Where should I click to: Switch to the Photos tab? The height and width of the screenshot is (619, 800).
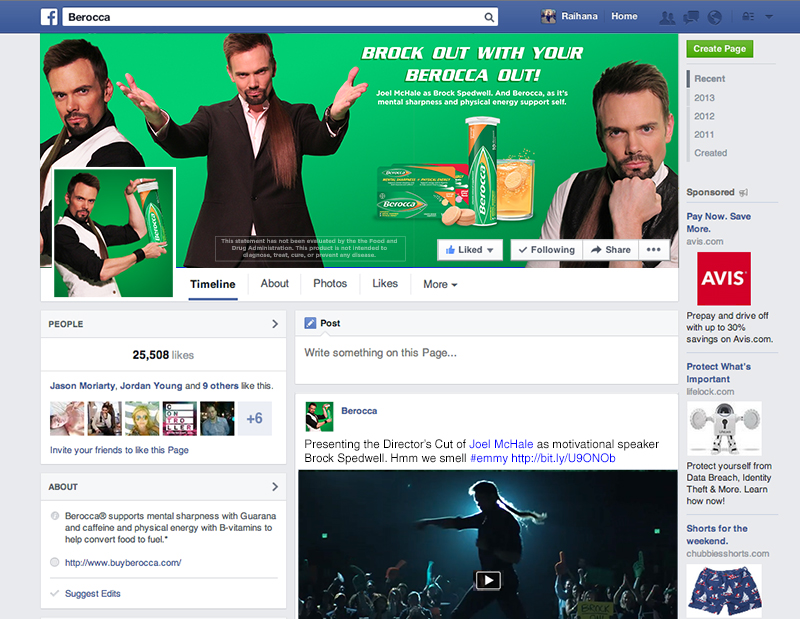click(x=330, y=284)
